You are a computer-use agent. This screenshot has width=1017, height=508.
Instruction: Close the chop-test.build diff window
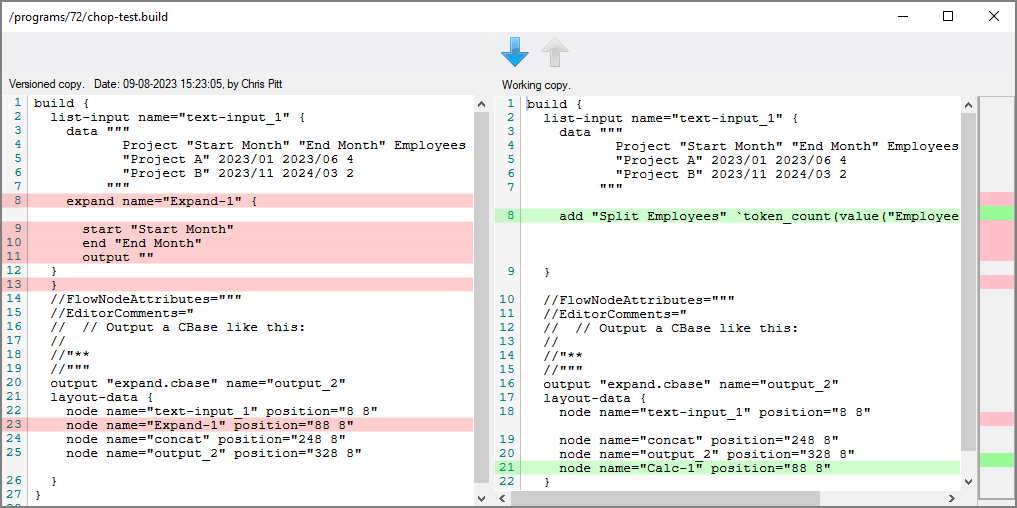993,16
